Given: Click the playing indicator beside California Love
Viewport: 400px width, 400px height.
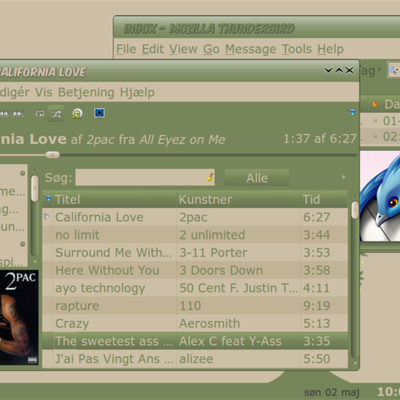Looking at the screenshot, I should (x=47, y=217).
